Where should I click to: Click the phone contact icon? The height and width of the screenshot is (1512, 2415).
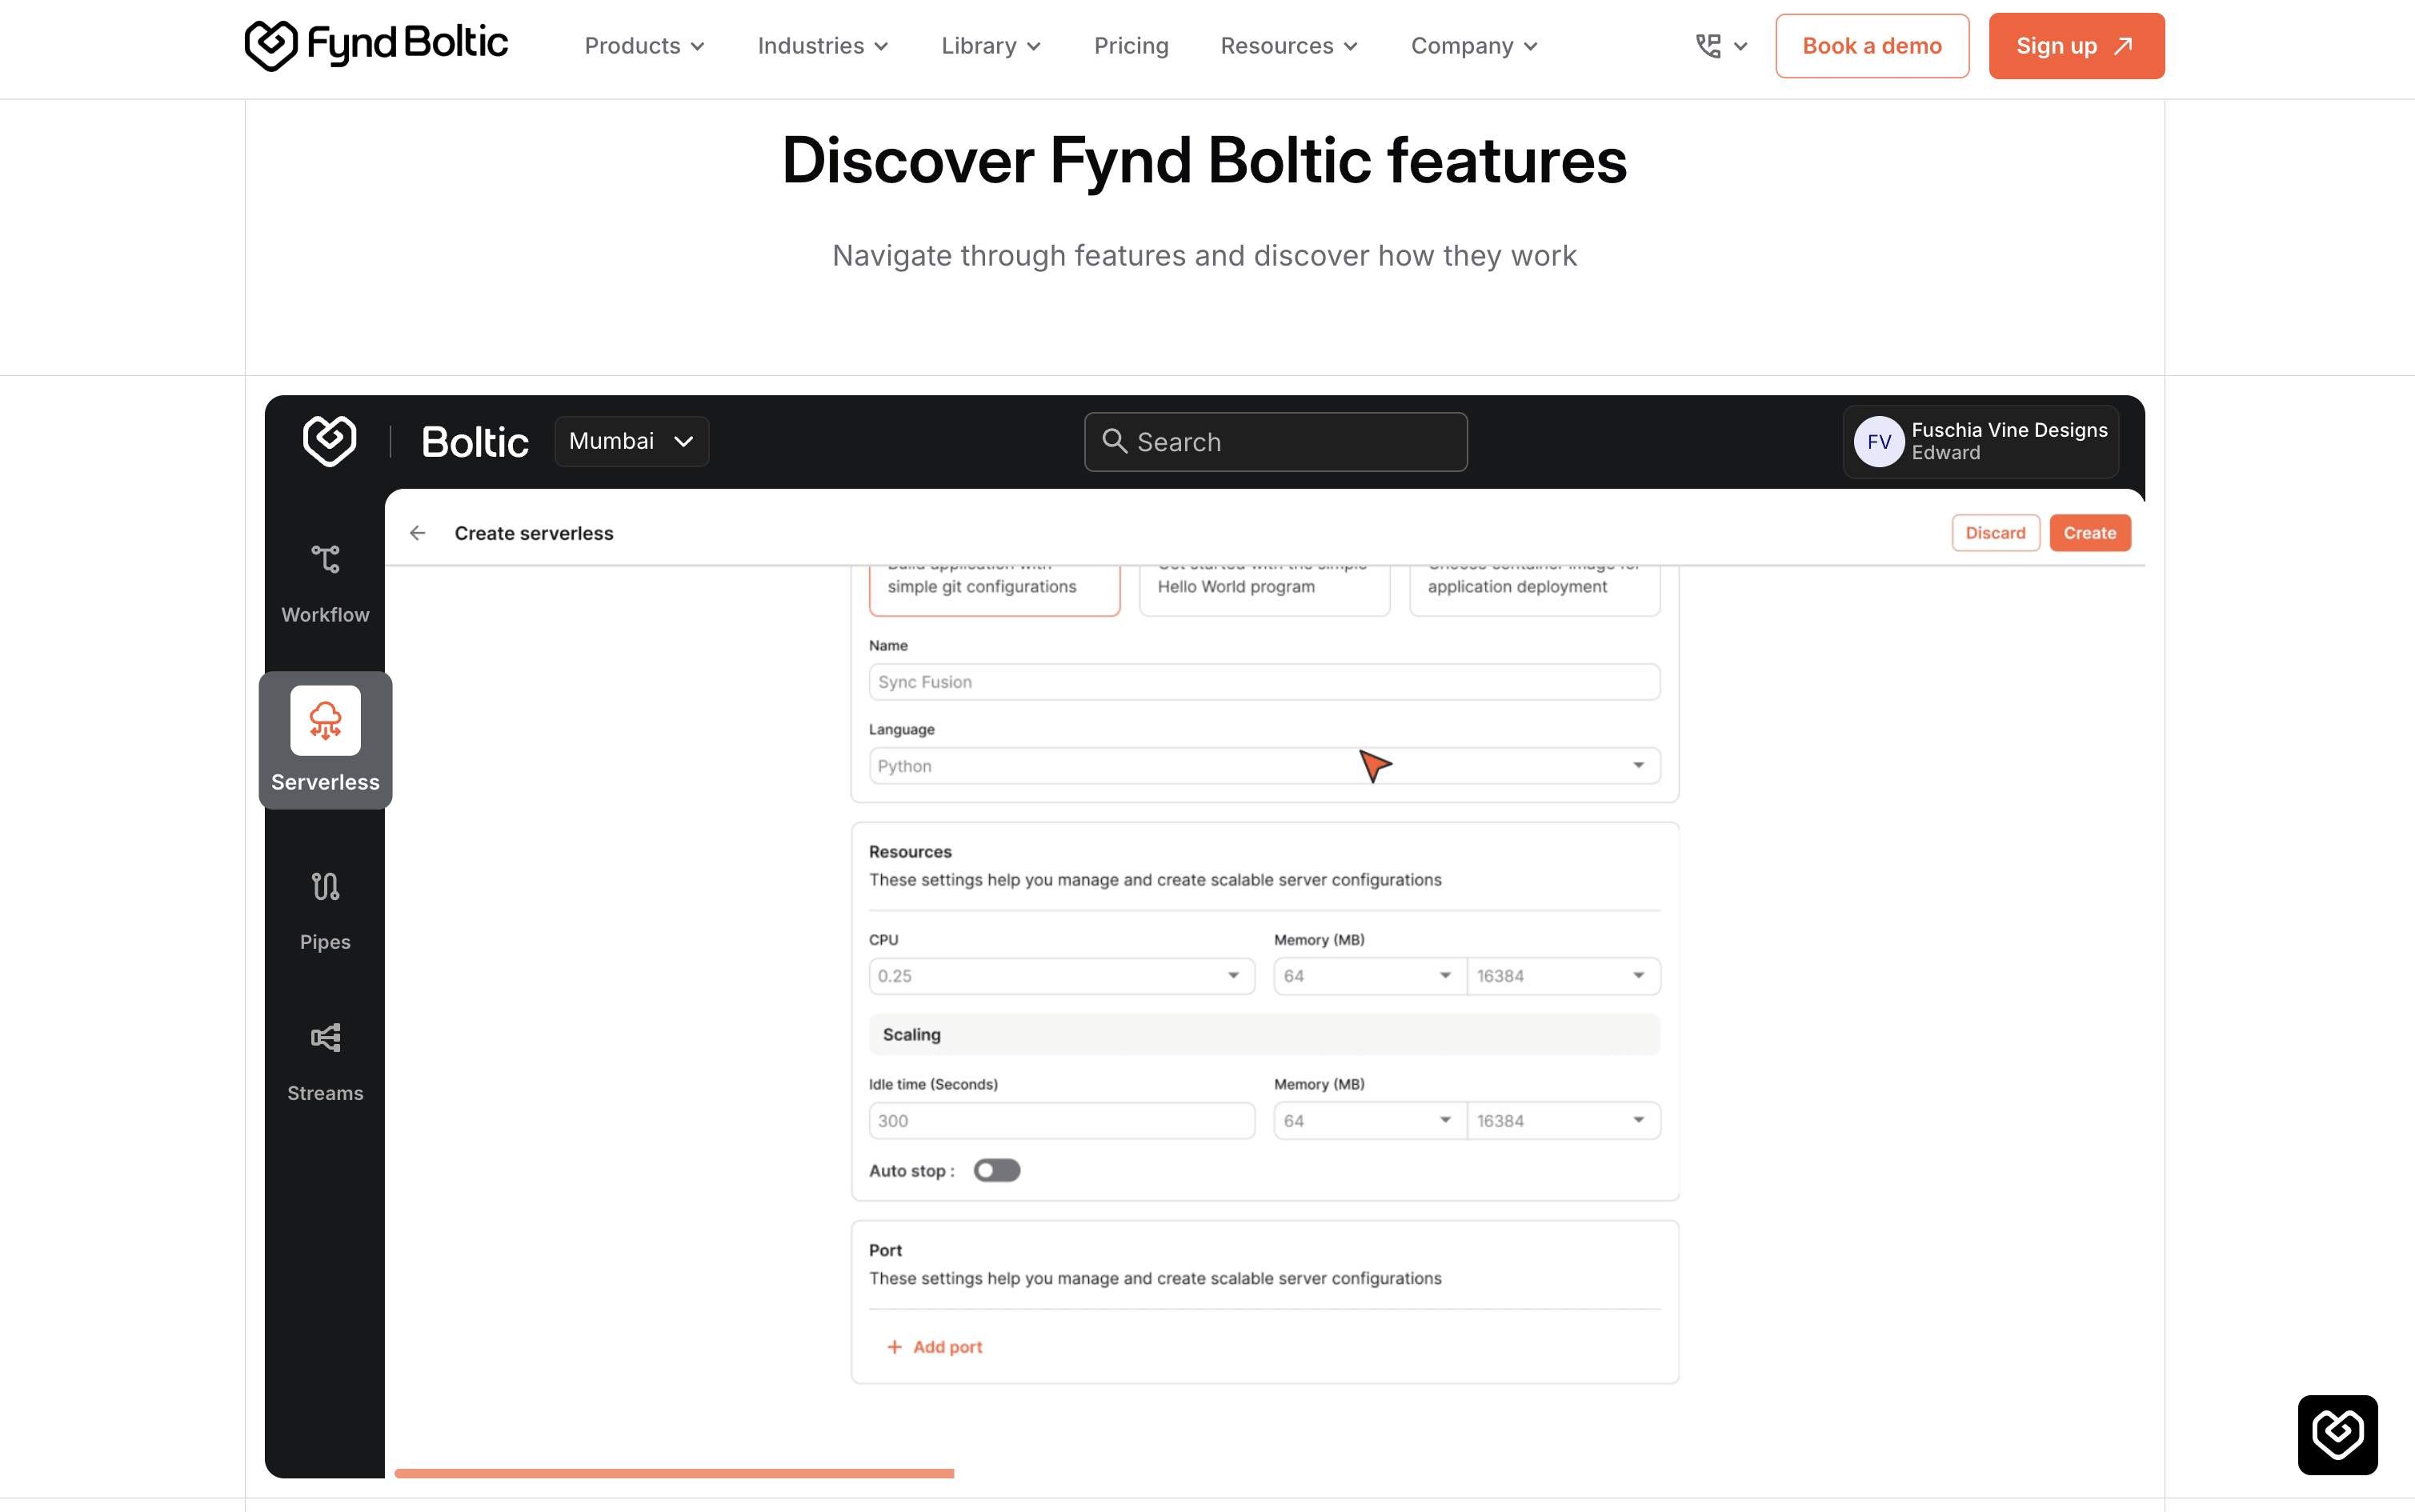pos(1708,46)
